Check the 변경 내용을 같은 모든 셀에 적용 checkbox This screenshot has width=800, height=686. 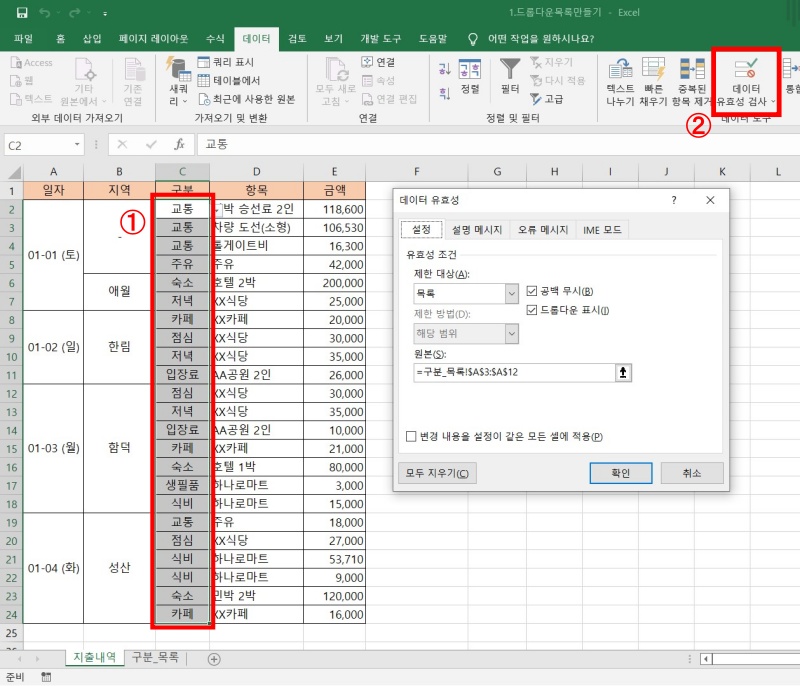click(x=407, y=436)
